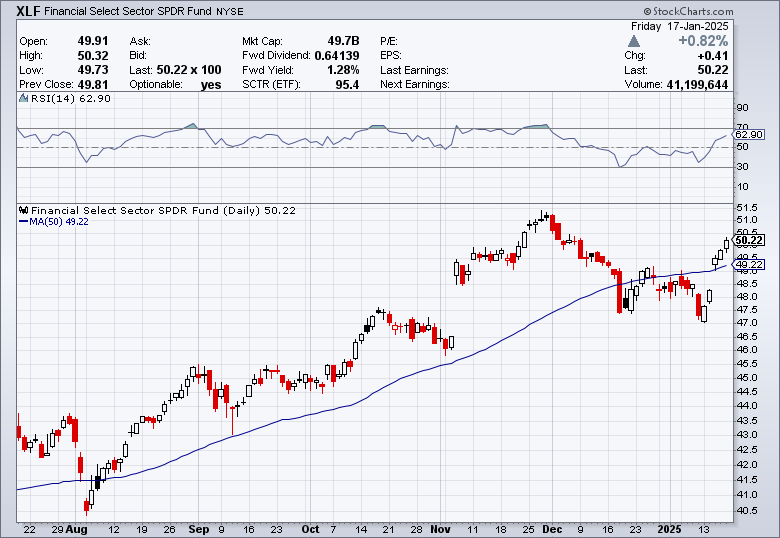780x538 pixels.
Task: Click the Bid label
Action: 138,55
